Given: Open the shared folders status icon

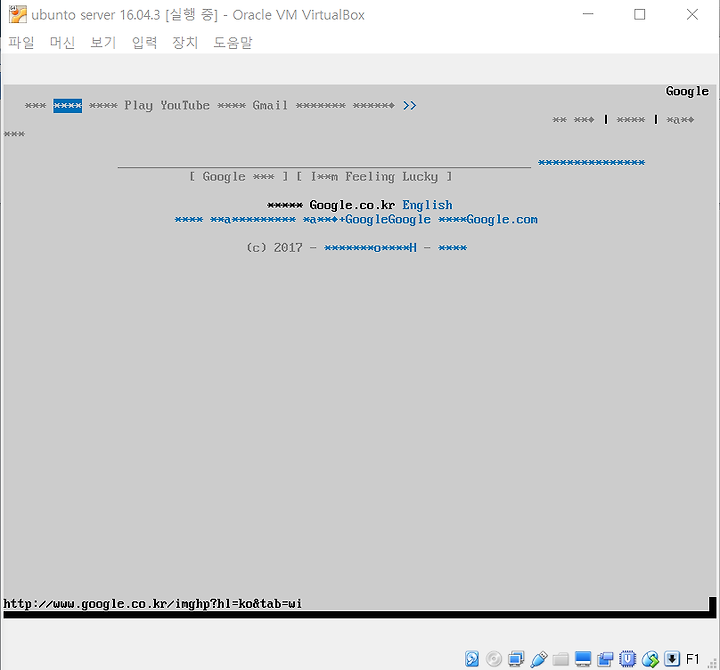Looking at the screenshot, I should (x=561, y=659).
